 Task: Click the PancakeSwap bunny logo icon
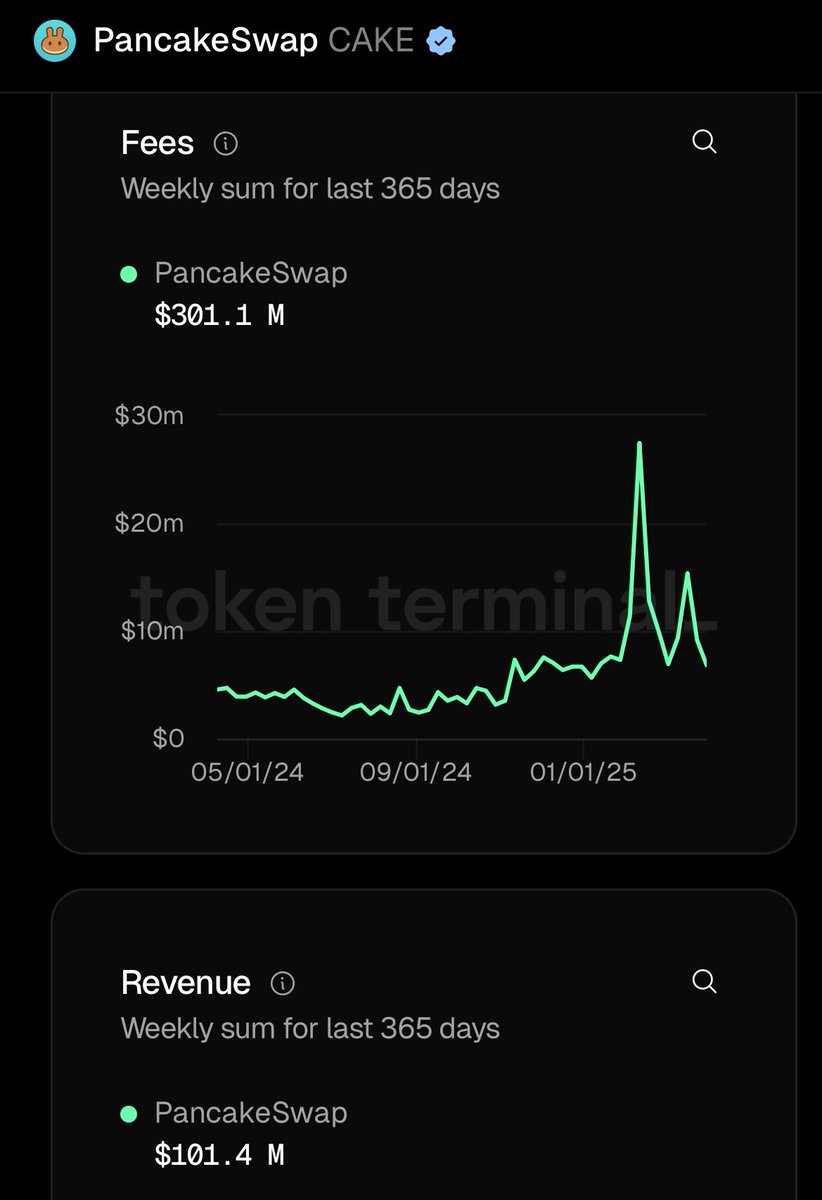54,41
